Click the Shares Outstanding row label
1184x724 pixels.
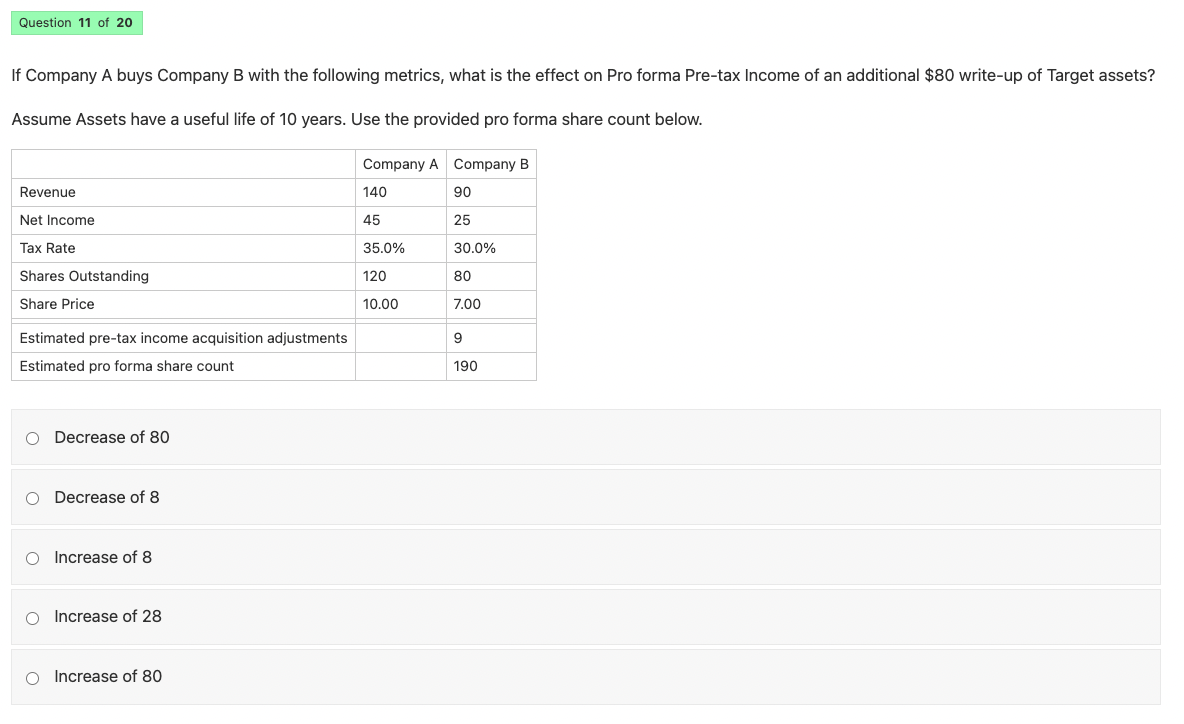coord(84,276)
